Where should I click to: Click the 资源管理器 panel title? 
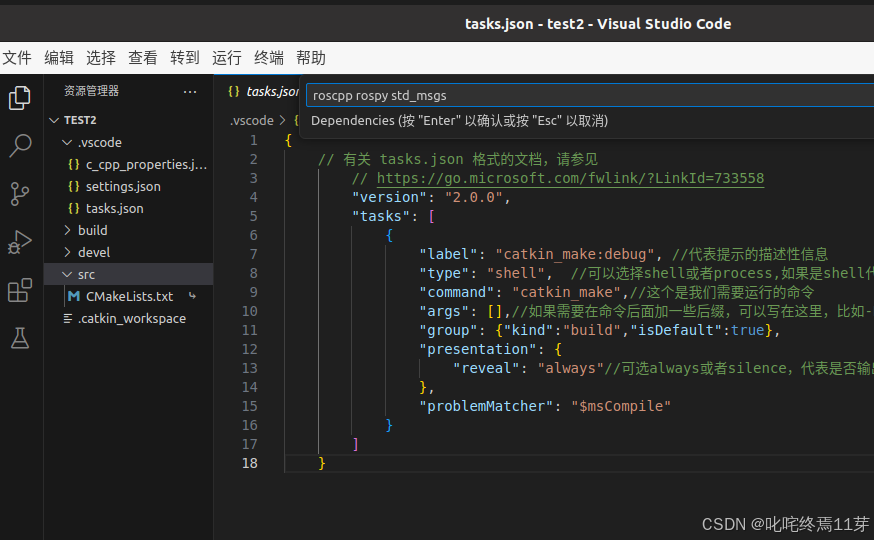91,91
